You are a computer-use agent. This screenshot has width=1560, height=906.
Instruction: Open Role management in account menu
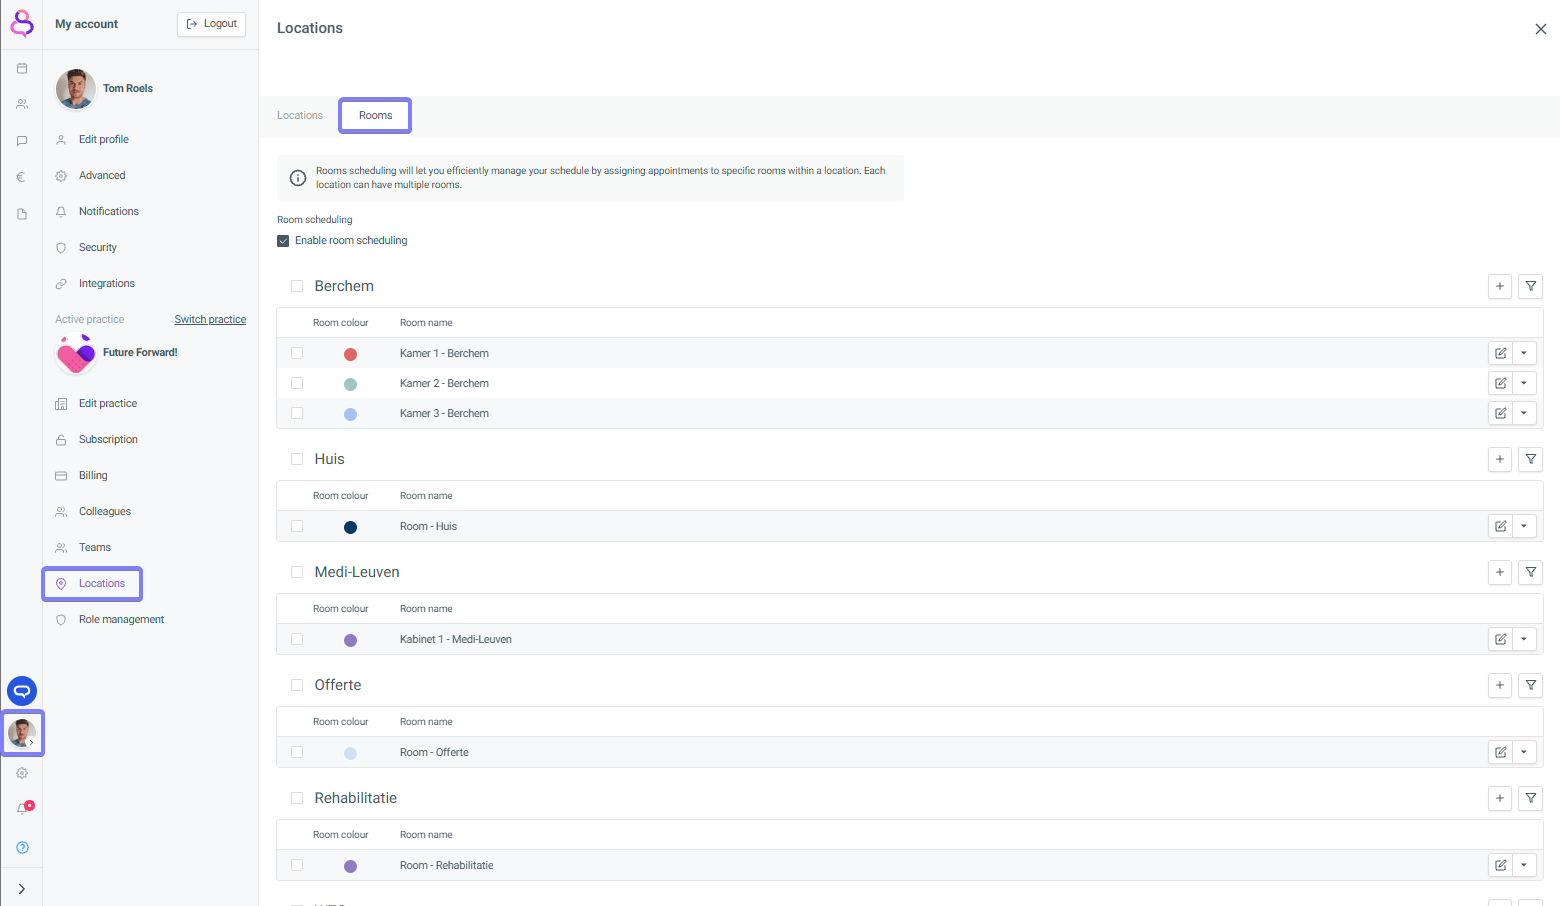click(121, 620)
